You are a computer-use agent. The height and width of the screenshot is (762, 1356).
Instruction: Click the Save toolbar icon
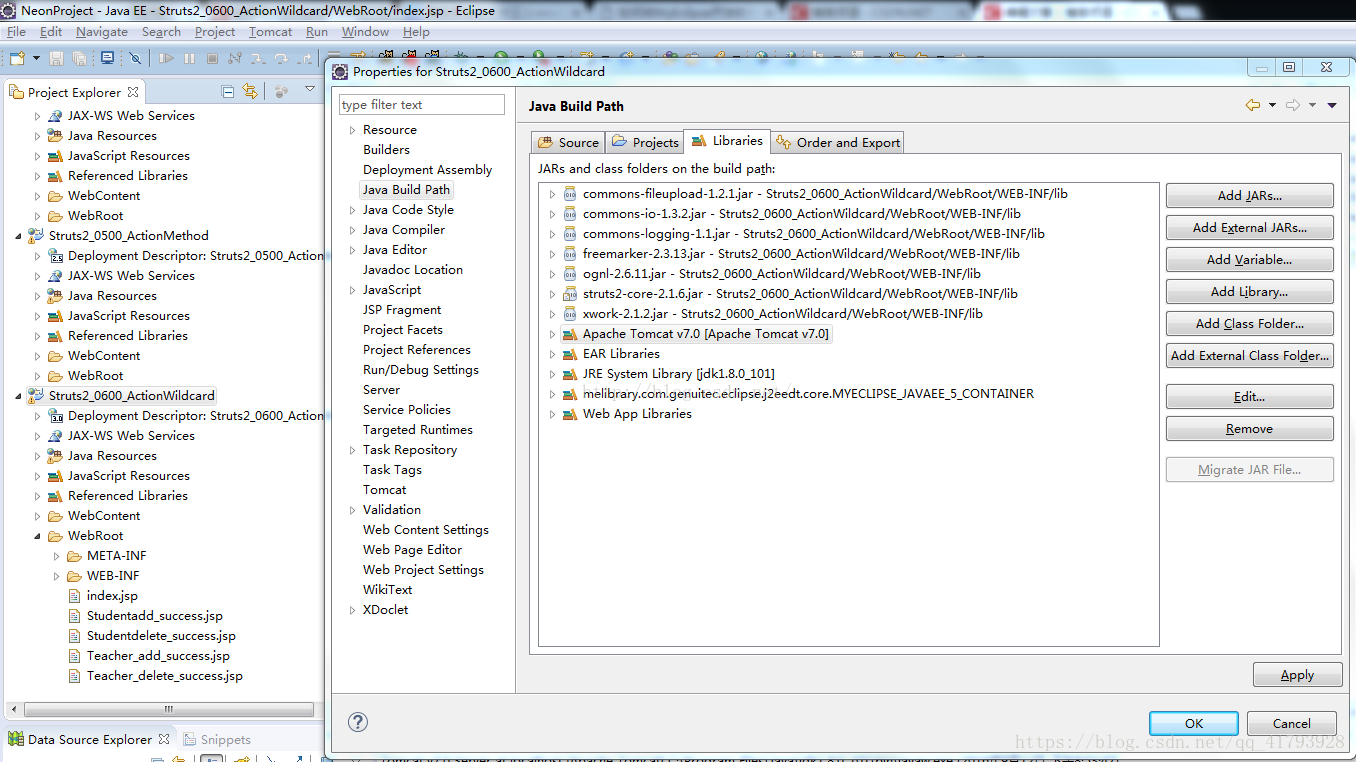[x=57, y=59]
